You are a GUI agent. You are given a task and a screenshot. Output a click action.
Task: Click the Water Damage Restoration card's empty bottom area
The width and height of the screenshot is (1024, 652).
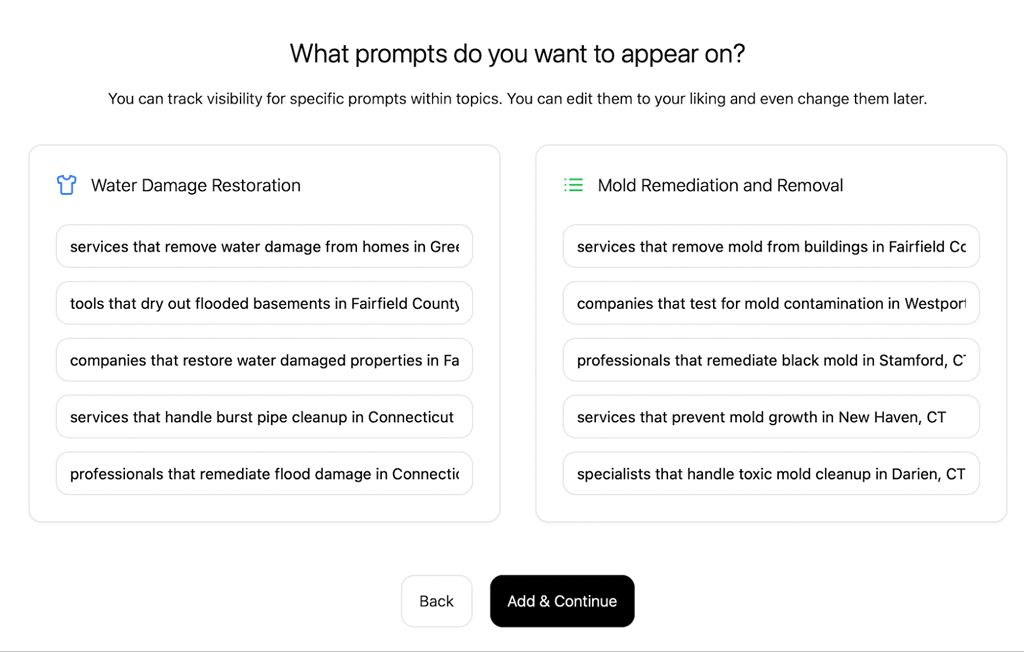pos(264,508)
